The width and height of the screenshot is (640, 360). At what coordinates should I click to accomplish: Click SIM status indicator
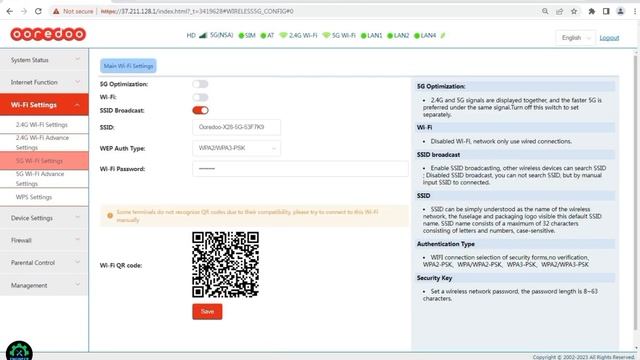tap(247, 36)
